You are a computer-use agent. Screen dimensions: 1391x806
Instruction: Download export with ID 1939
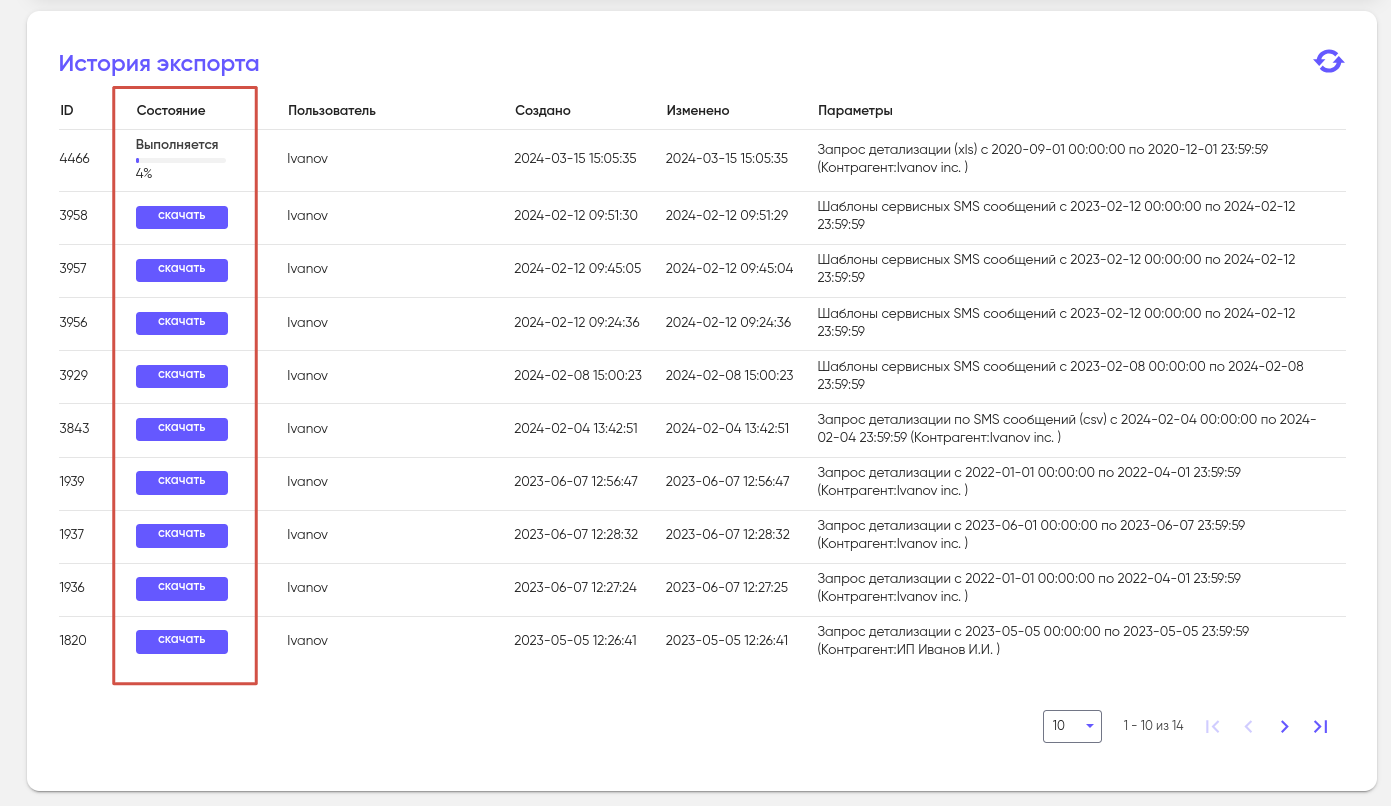(182, 482)
